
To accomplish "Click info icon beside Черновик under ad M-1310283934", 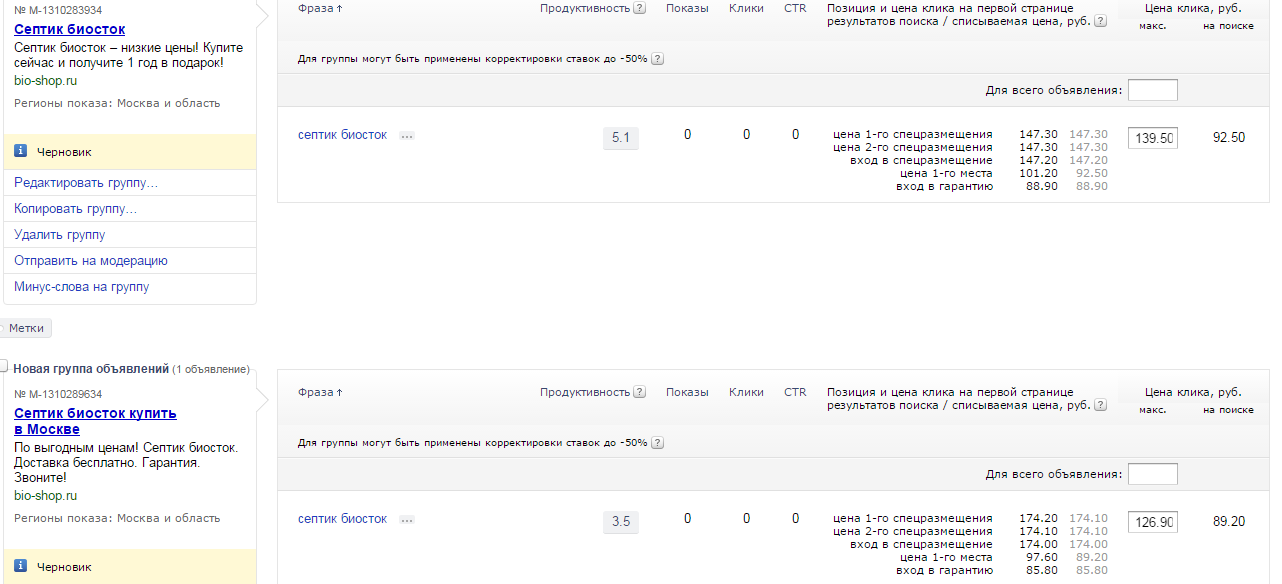I will coord(20,152).
